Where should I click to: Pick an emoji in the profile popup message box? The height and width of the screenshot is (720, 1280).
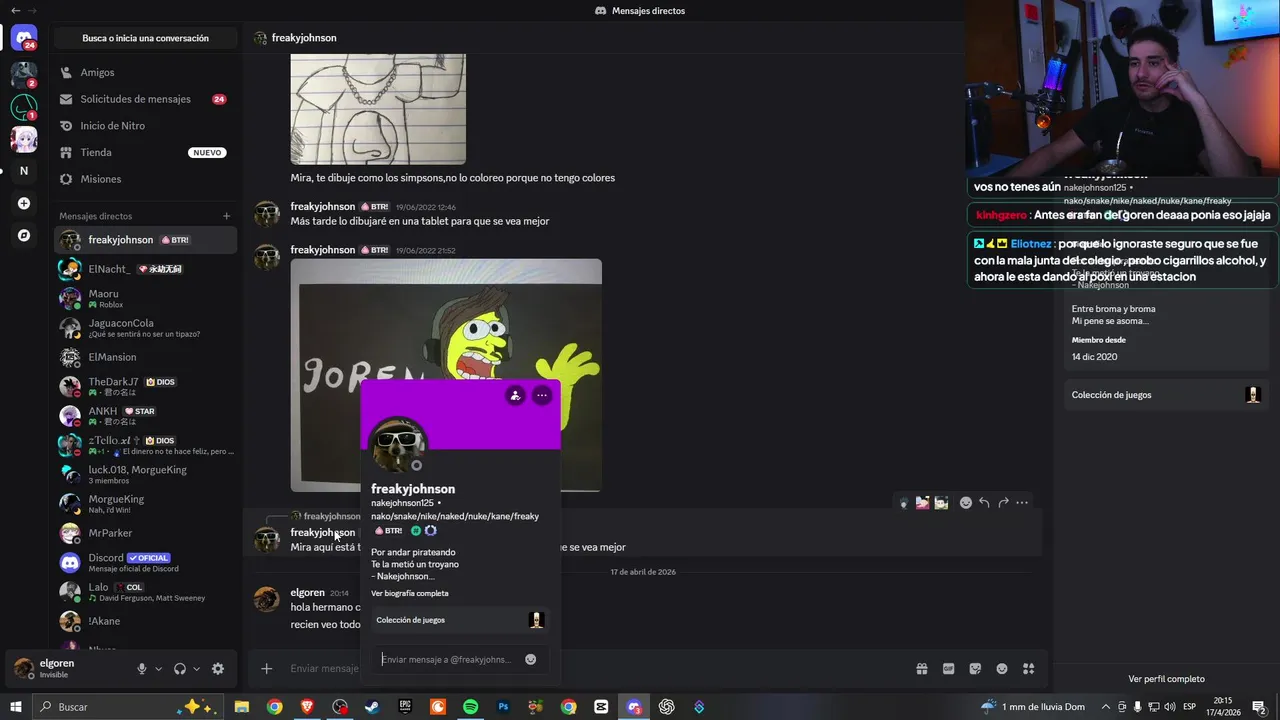tap(531, 659)
